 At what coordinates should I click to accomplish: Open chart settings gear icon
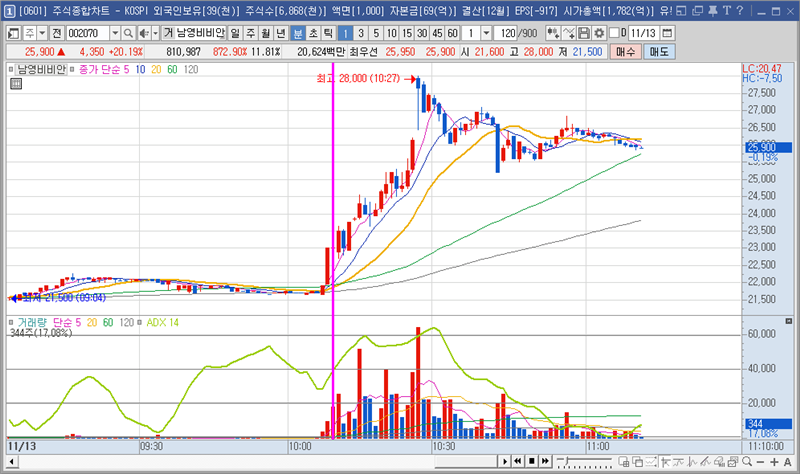click(599, 33)
